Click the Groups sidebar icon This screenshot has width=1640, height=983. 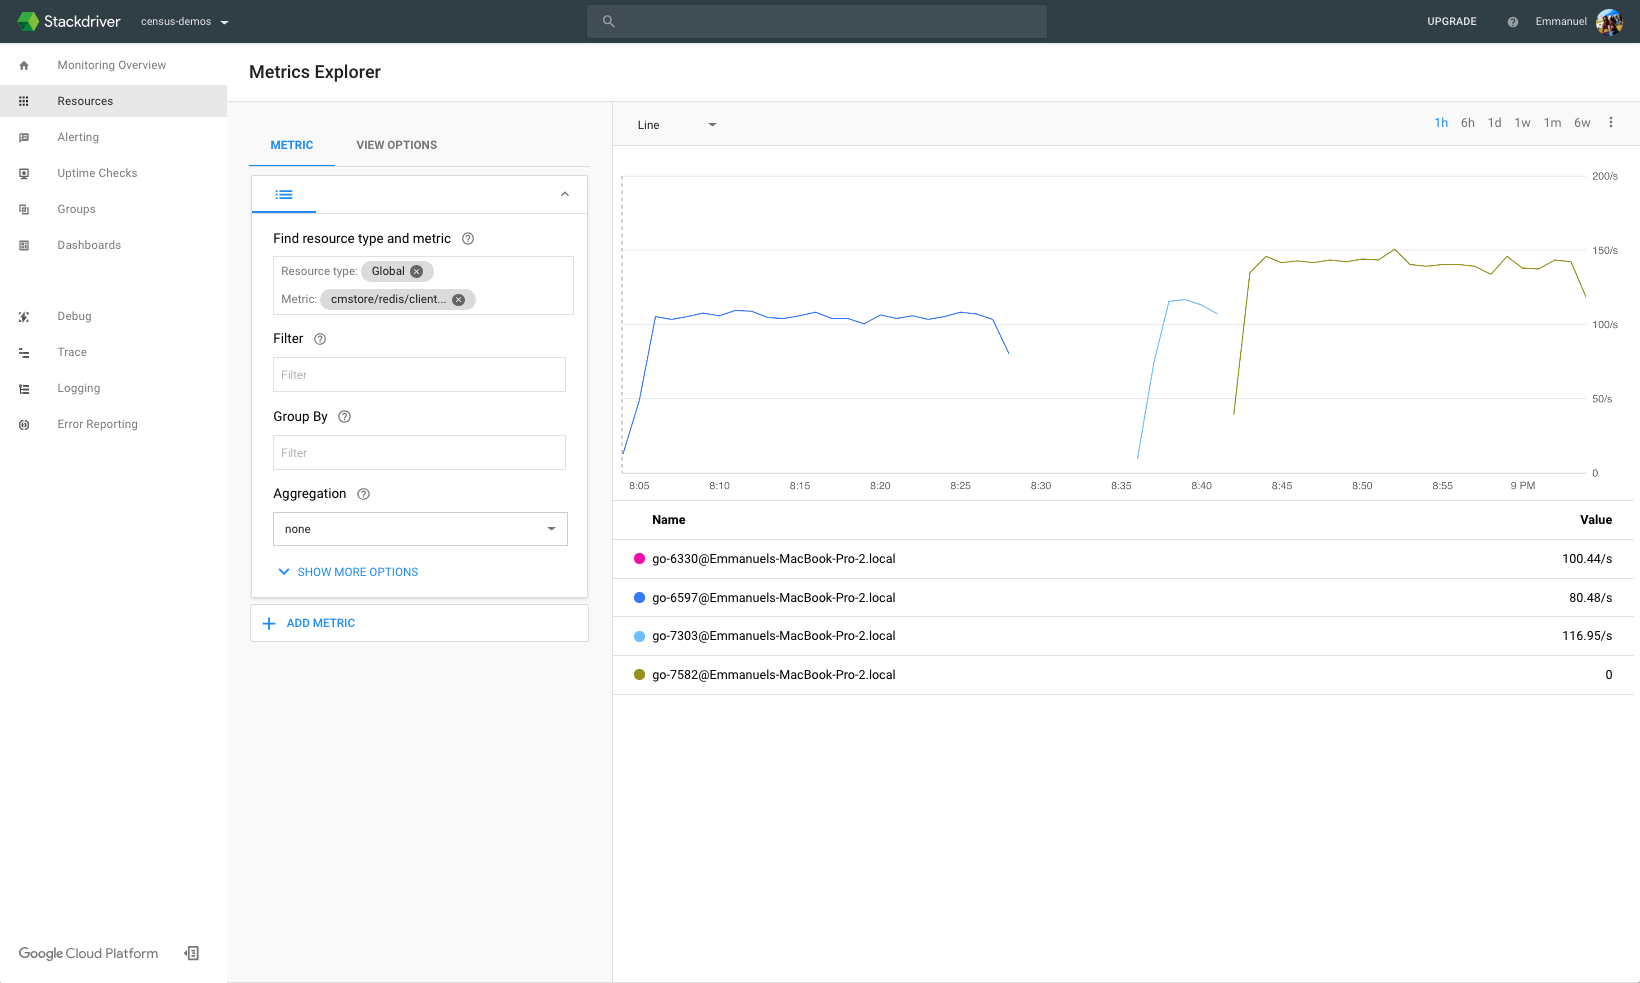click(24, 209)
